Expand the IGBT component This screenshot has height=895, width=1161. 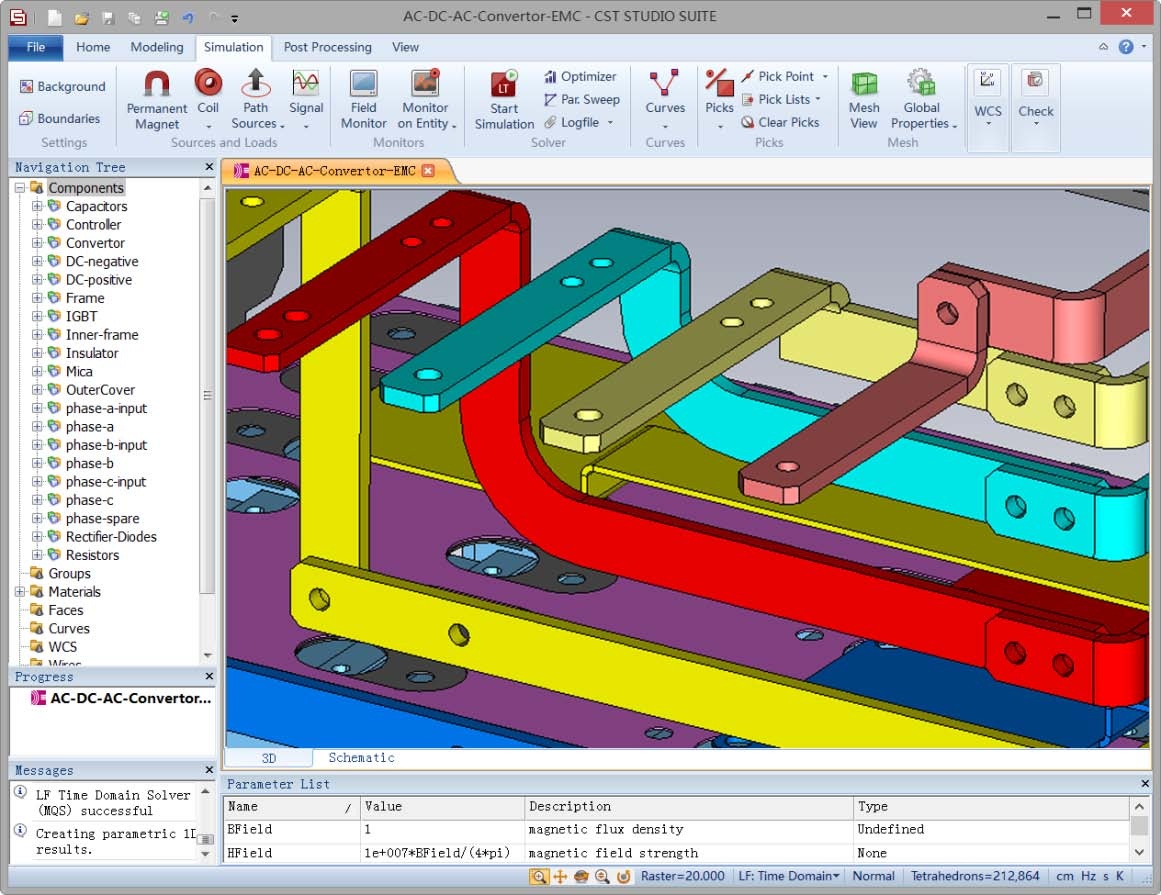(37, 316)
